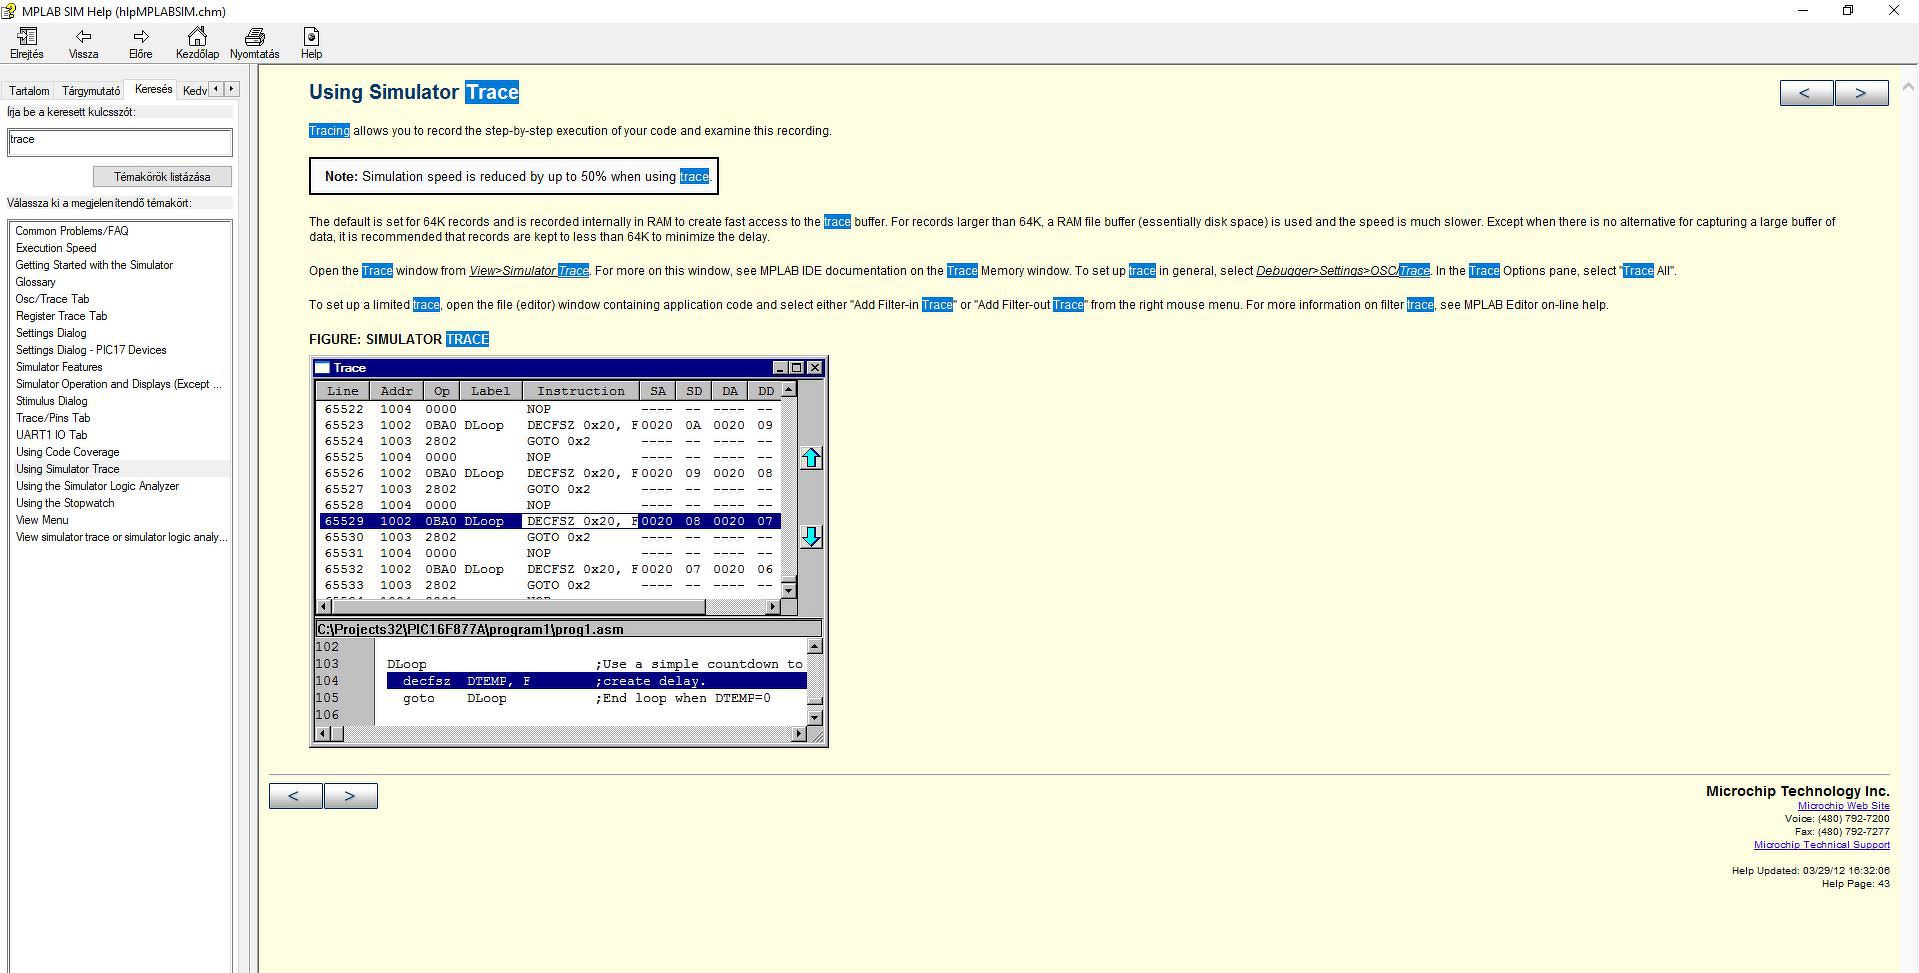
Task: Open the View Menu topic
Action: (42, 520)
